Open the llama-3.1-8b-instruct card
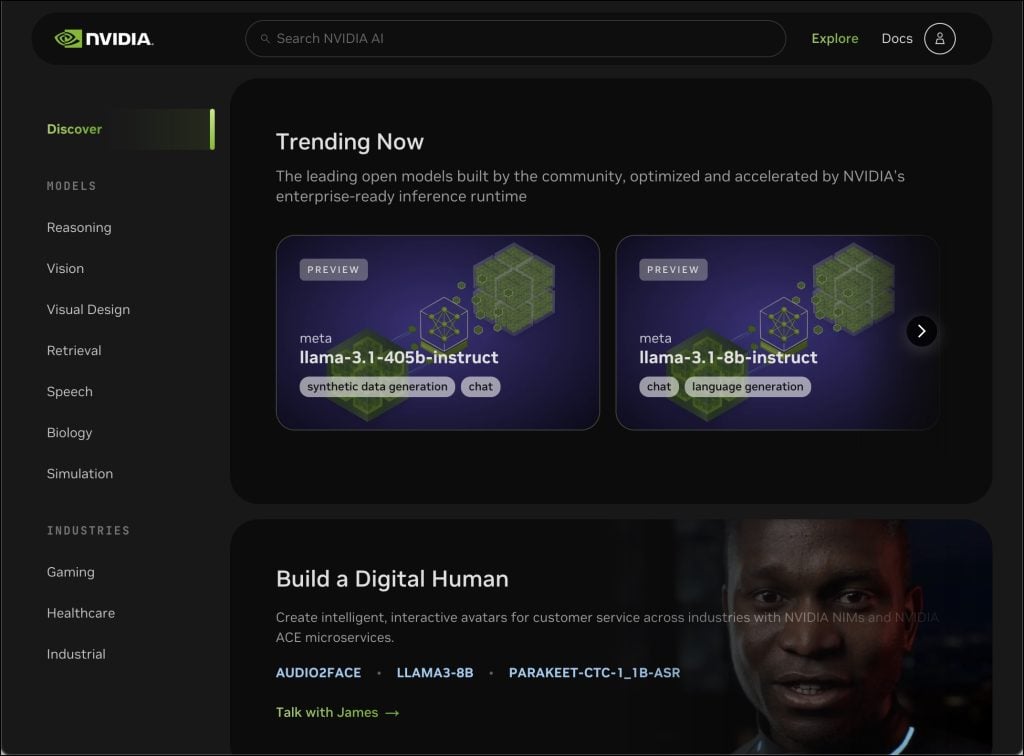Screen dimensions: 1024x756 click(x=777, y=332)
